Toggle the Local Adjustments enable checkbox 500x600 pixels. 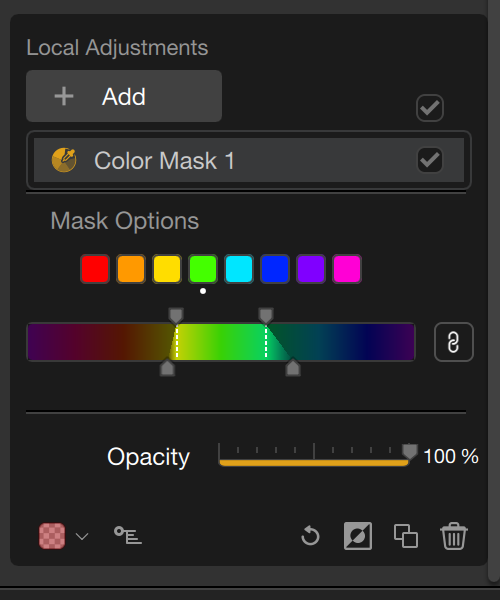click(430, 108)
